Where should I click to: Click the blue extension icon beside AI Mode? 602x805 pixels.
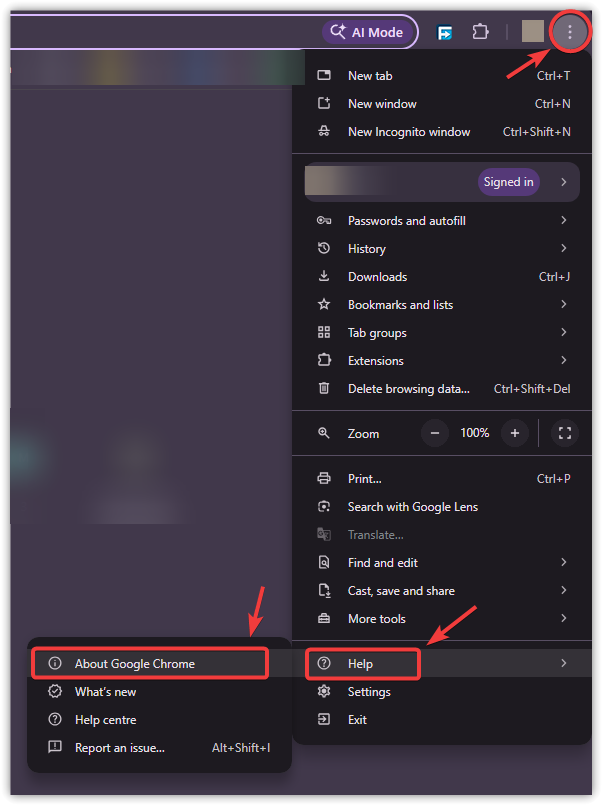pyautogui.click(x=445, y=32)
